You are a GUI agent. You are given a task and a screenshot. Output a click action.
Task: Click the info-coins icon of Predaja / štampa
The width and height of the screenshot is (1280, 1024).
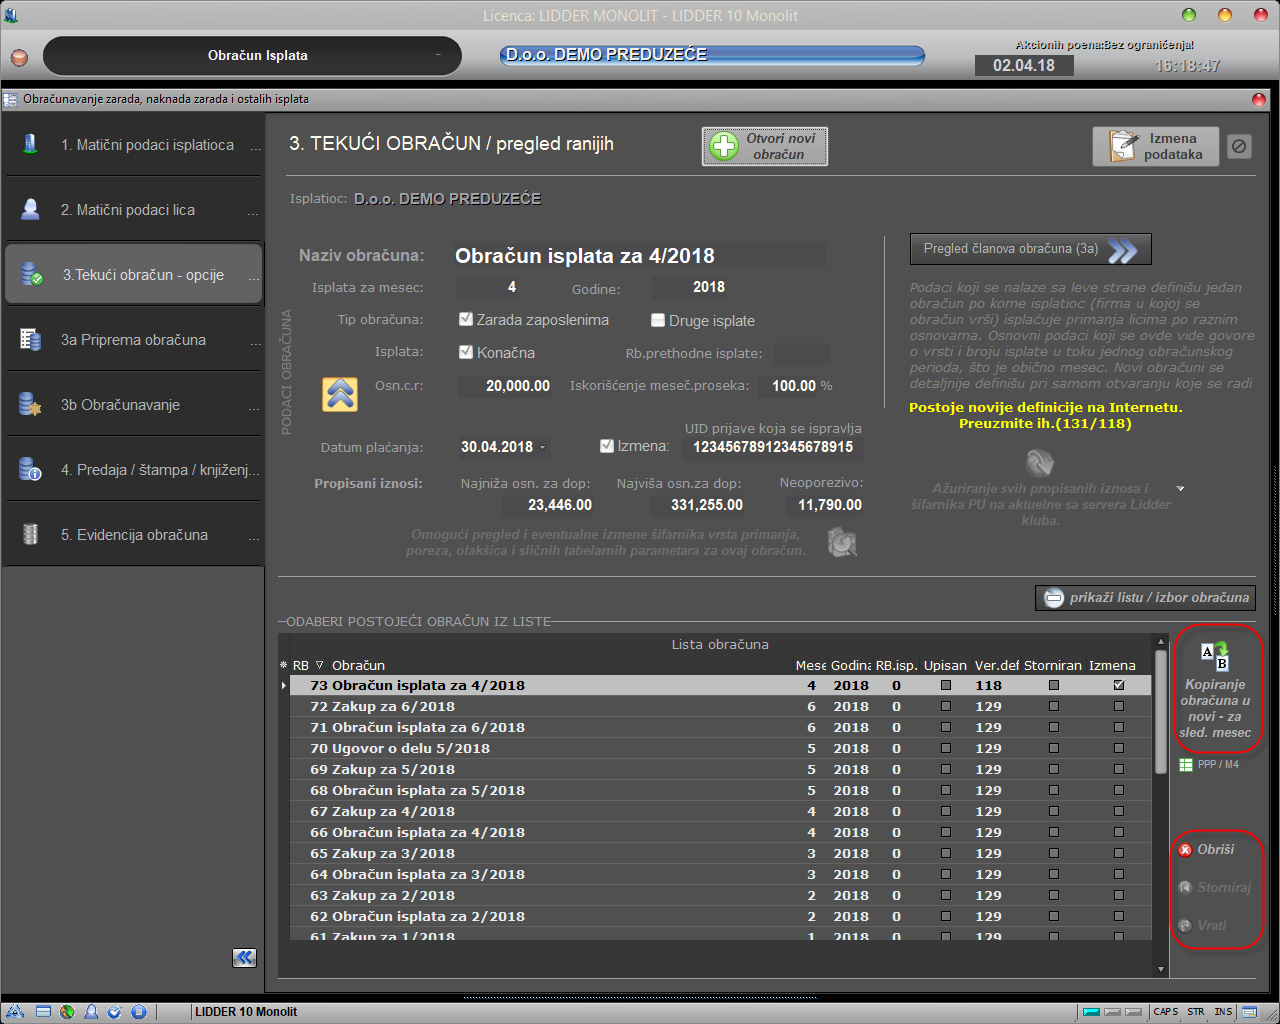click(30, 469)
